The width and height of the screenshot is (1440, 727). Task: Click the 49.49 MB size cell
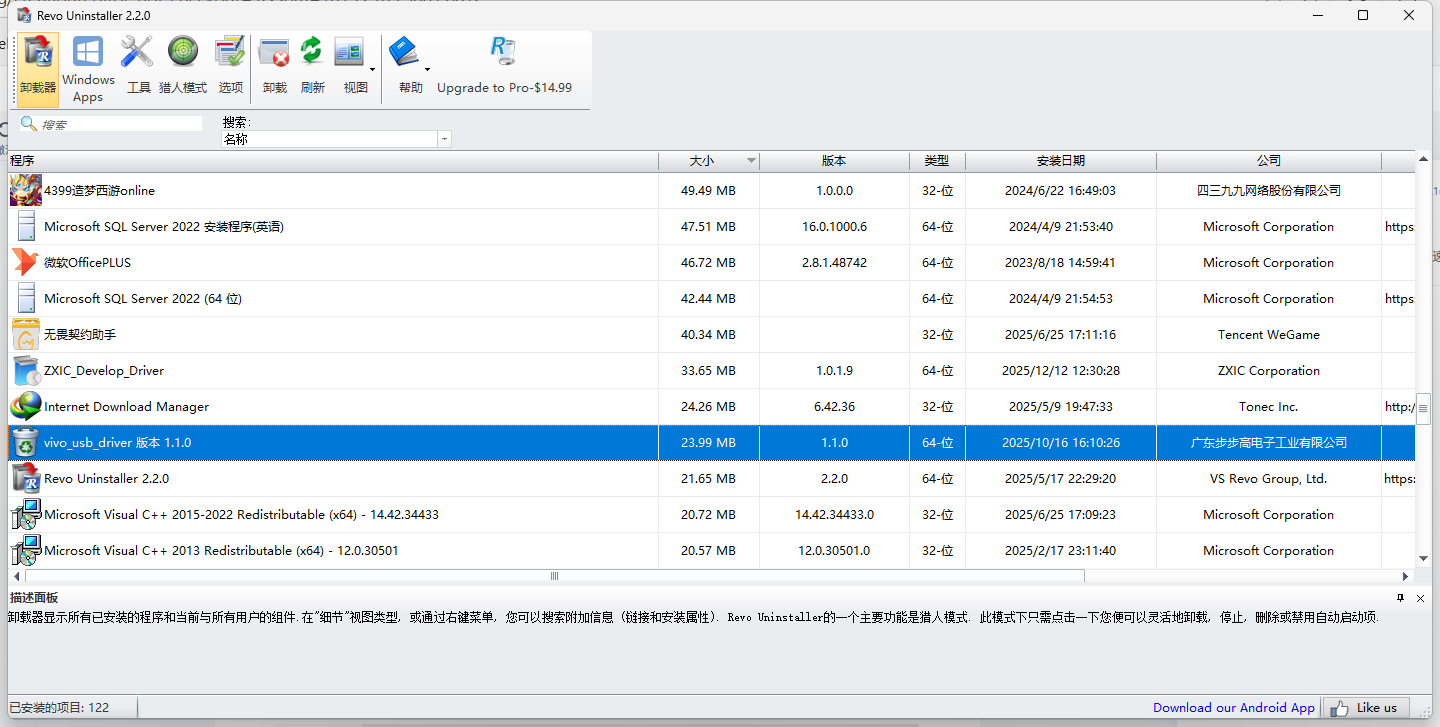point(708,190)
